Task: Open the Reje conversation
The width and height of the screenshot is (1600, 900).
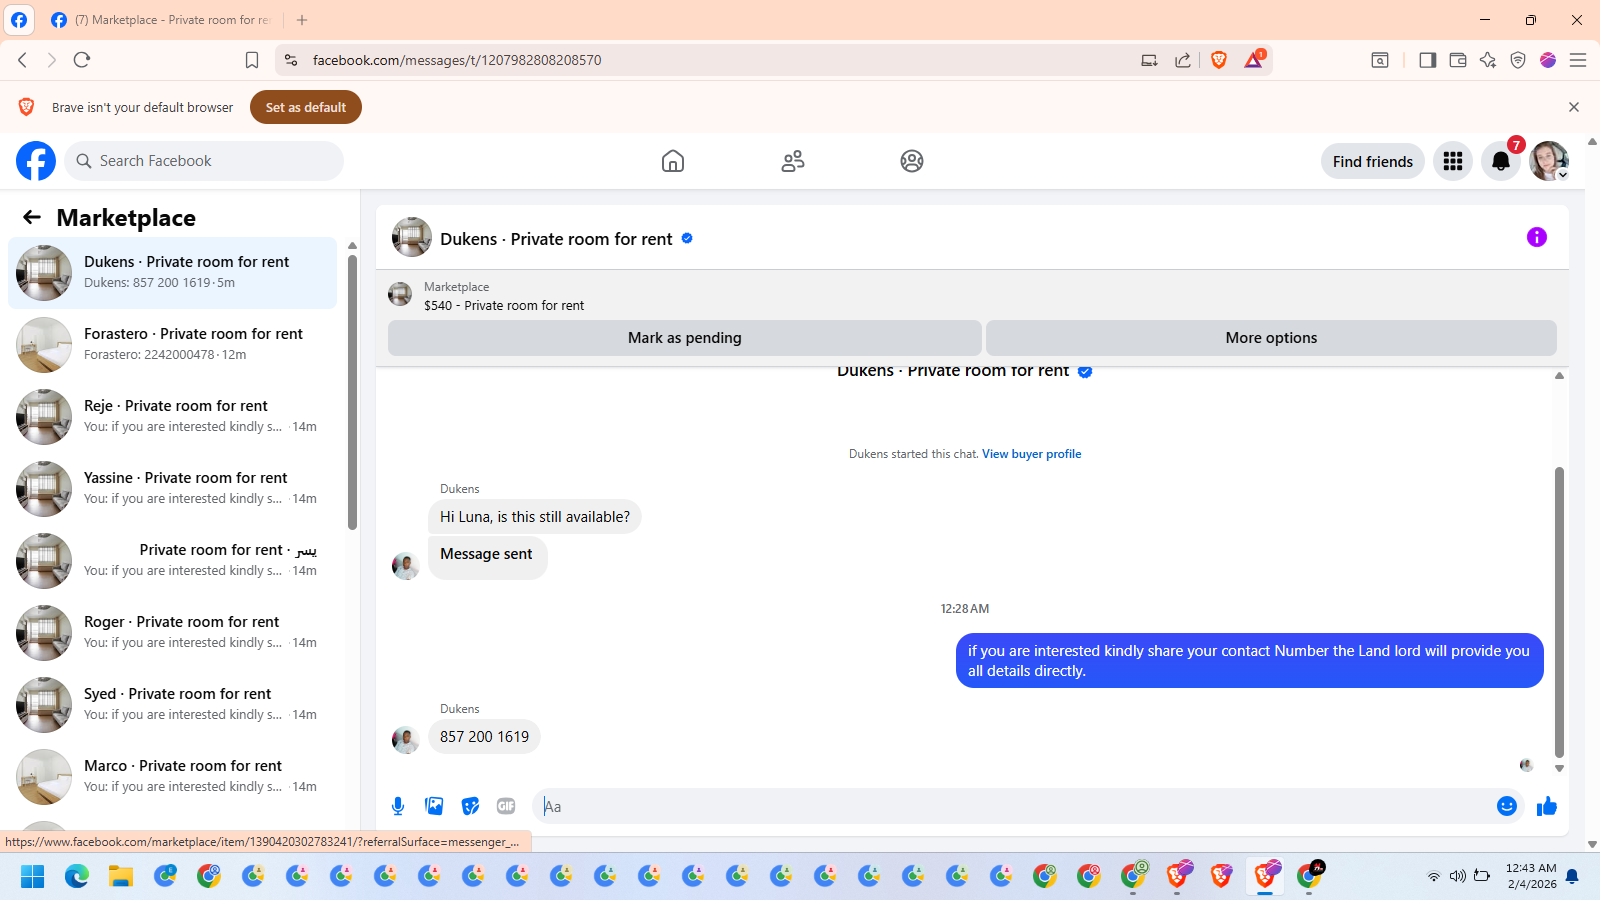Action: click(x=172, y=417)
